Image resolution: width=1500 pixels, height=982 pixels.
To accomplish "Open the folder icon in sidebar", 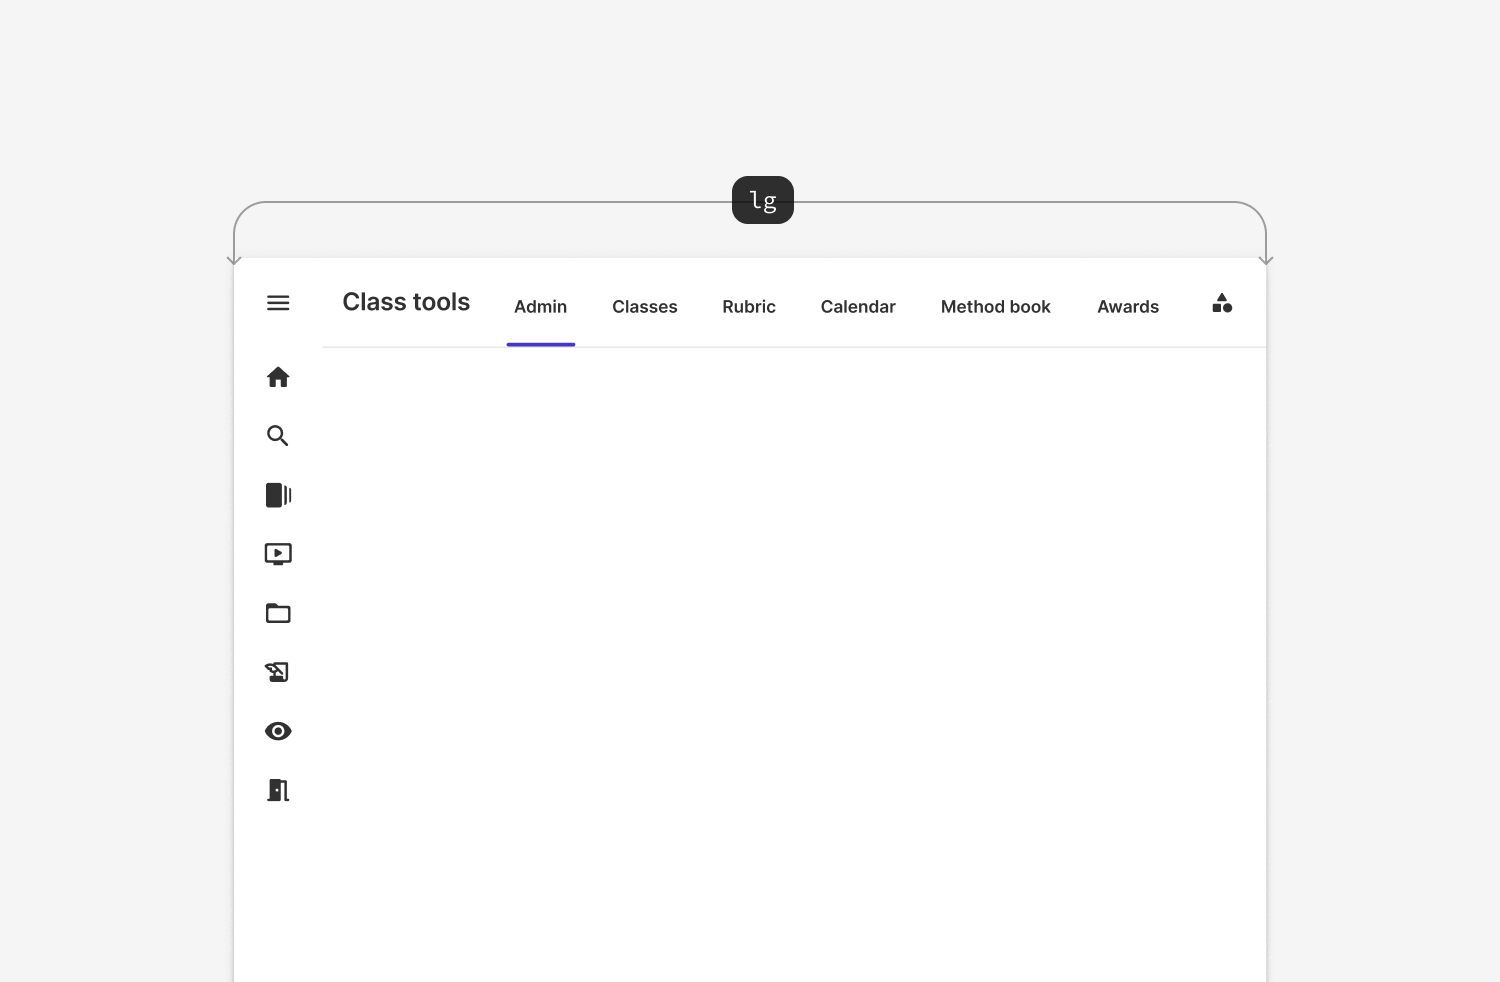I will (x=278, y=613).
